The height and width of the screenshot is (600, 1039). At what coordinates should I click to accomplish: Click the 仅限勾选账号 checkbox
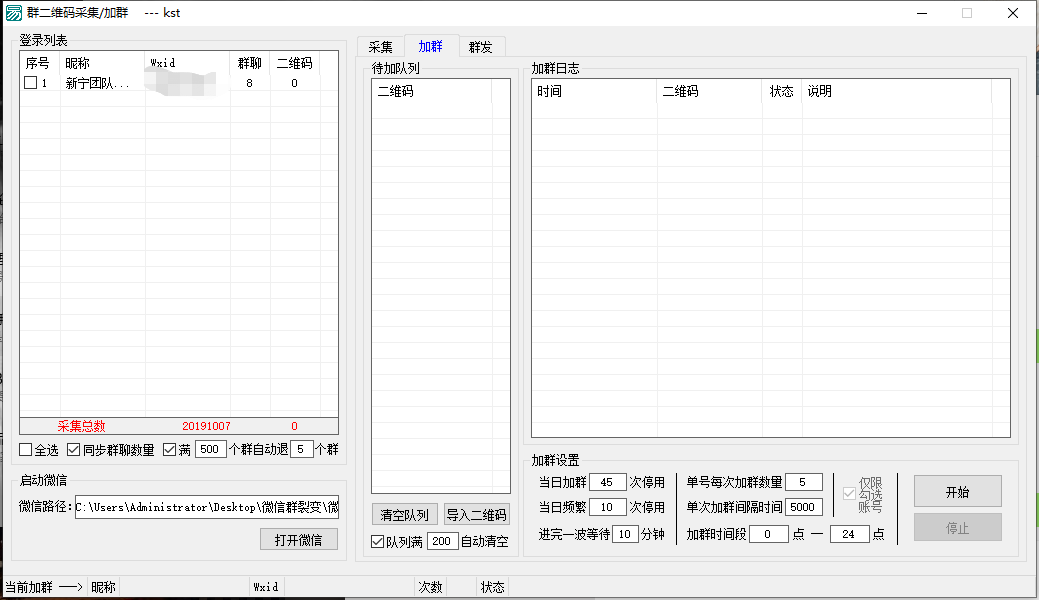pyautogui.click(x=849, y=493)
